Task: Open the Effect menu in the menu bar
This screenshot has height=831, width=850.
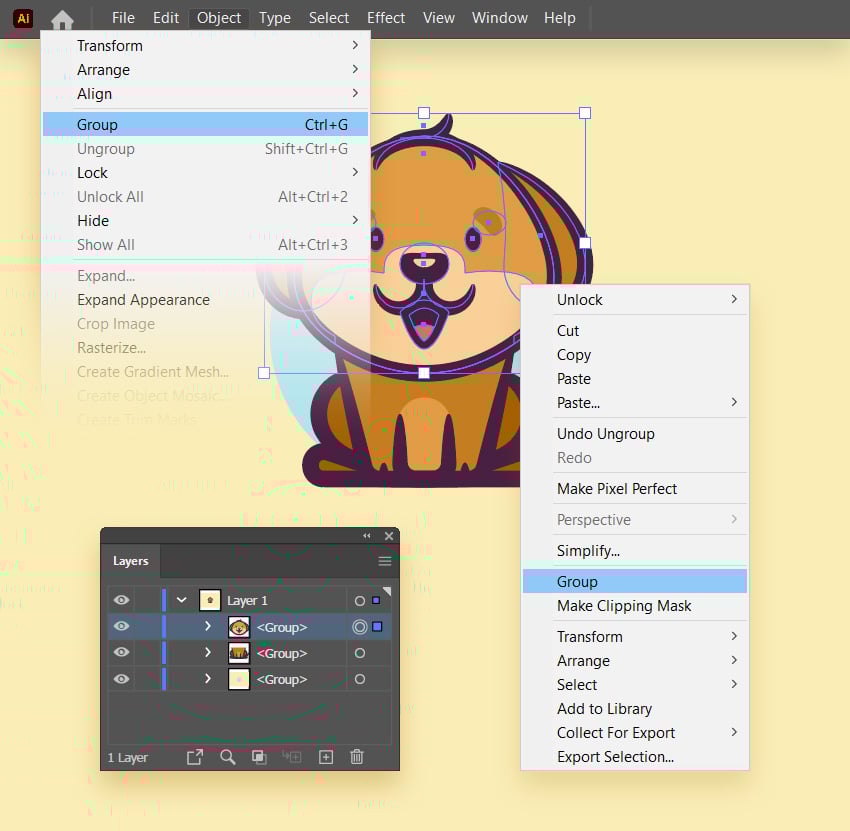Action: 386,18
